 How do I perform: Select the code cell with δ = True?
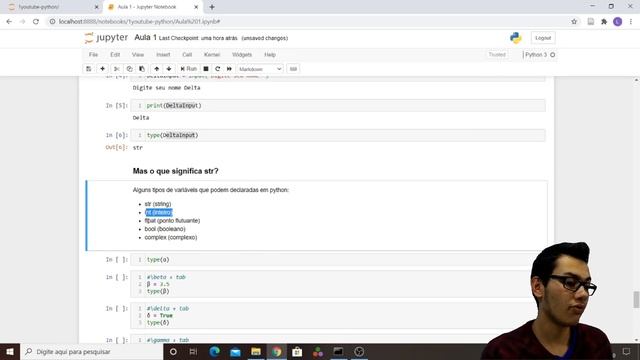(338, 316)
